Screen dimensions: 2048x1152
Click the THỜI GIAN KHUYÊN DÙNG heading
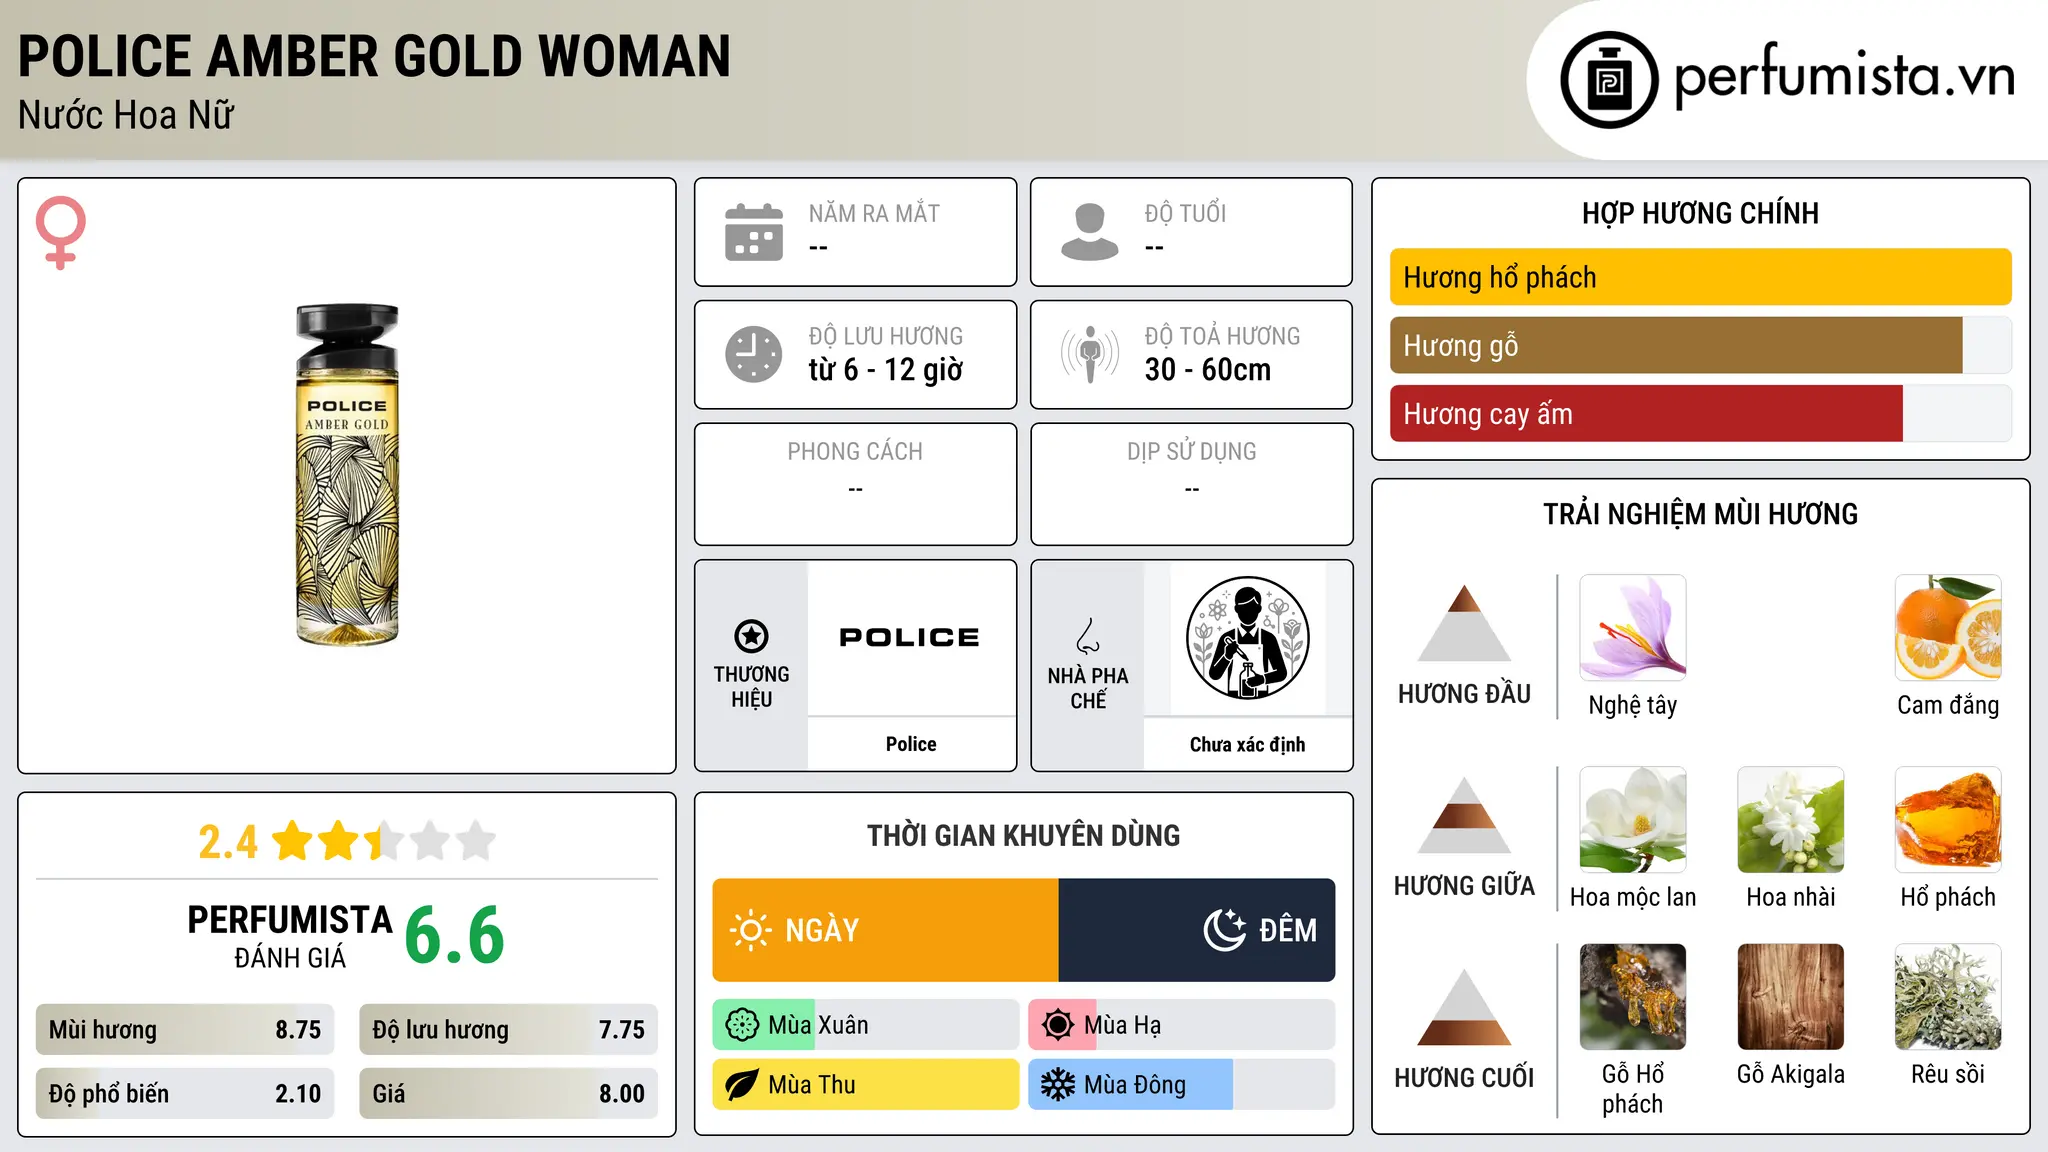click(x=1023, y=835)
